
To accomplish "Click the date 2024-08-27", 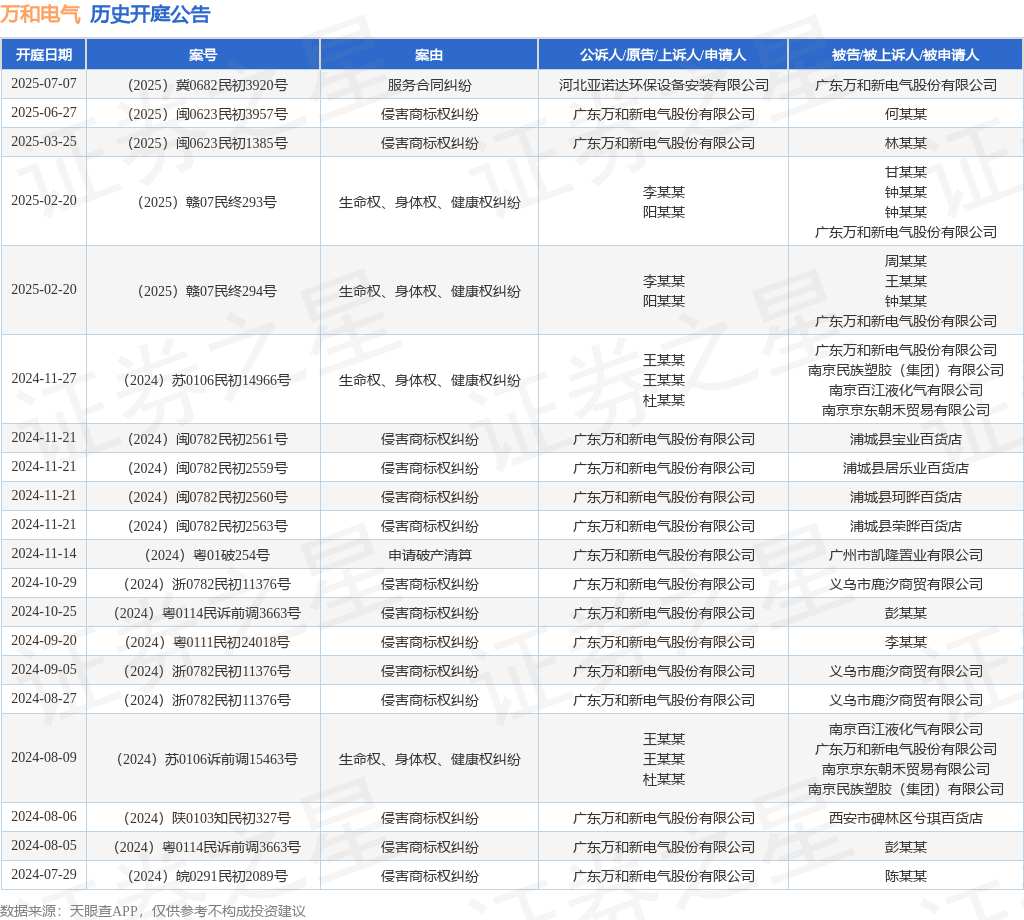I will click(x=44, y=699).
